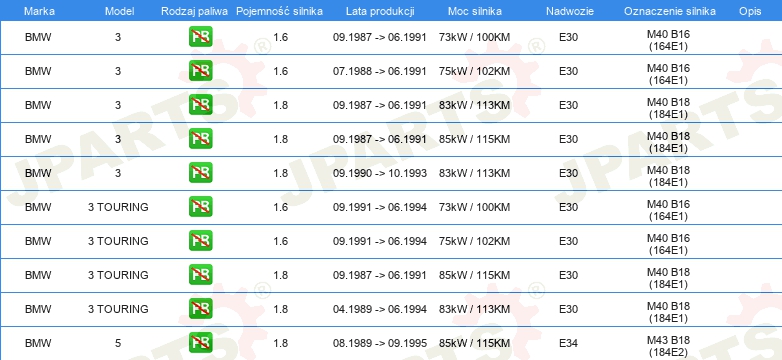Select the E34 body cell

tap(569, 343)
